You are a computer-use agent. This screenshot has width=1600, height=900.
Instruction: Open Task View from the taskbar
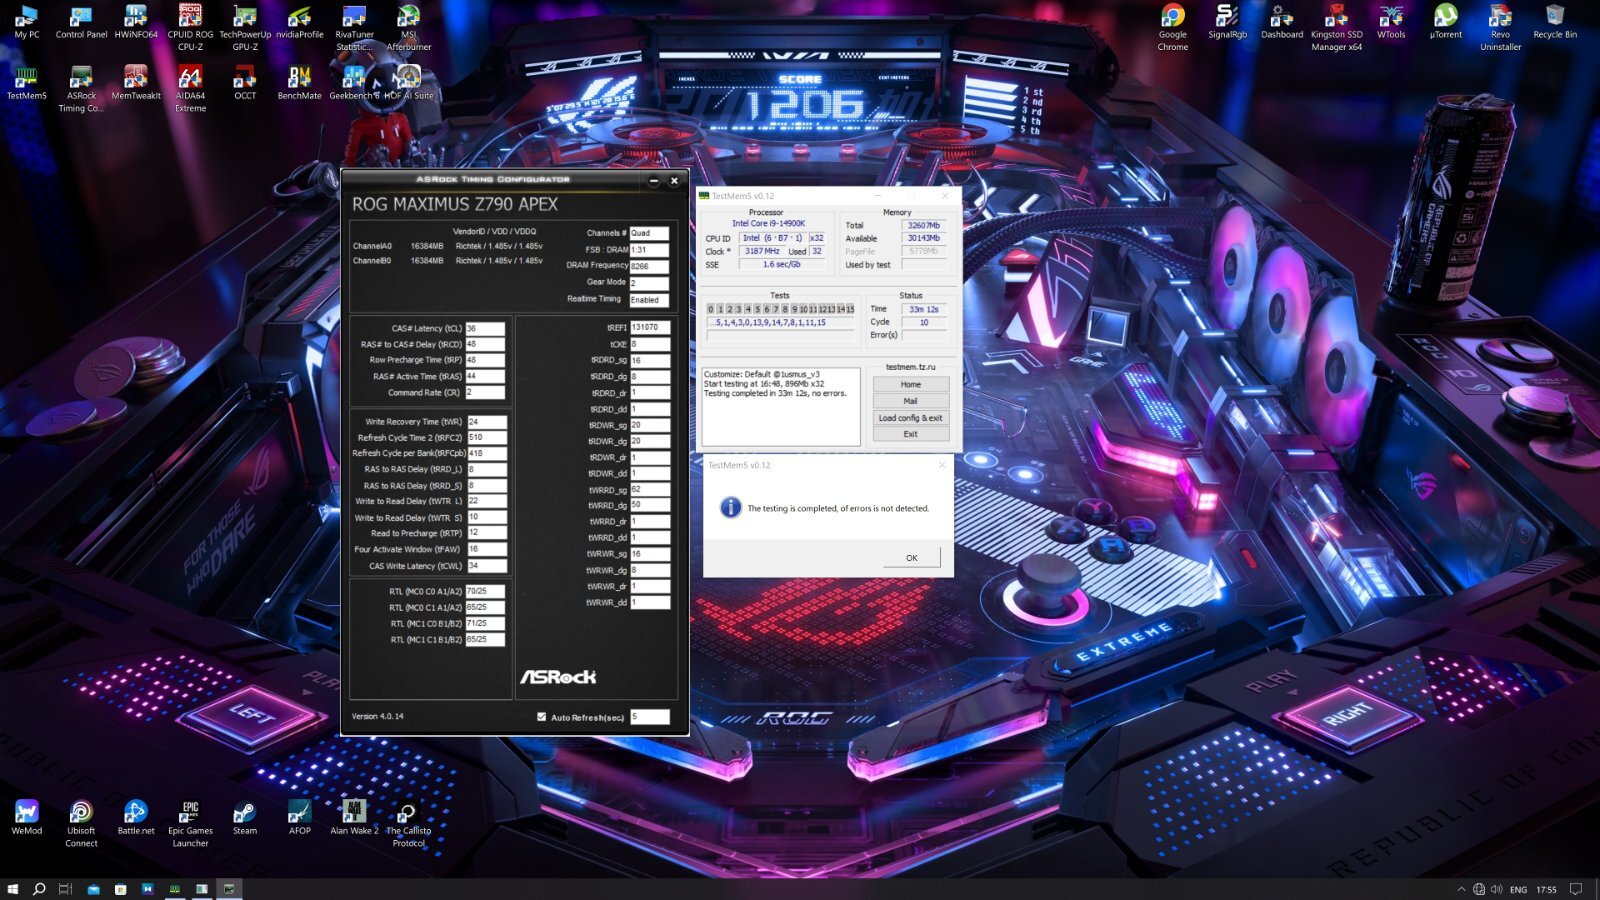tap(65, 889)
